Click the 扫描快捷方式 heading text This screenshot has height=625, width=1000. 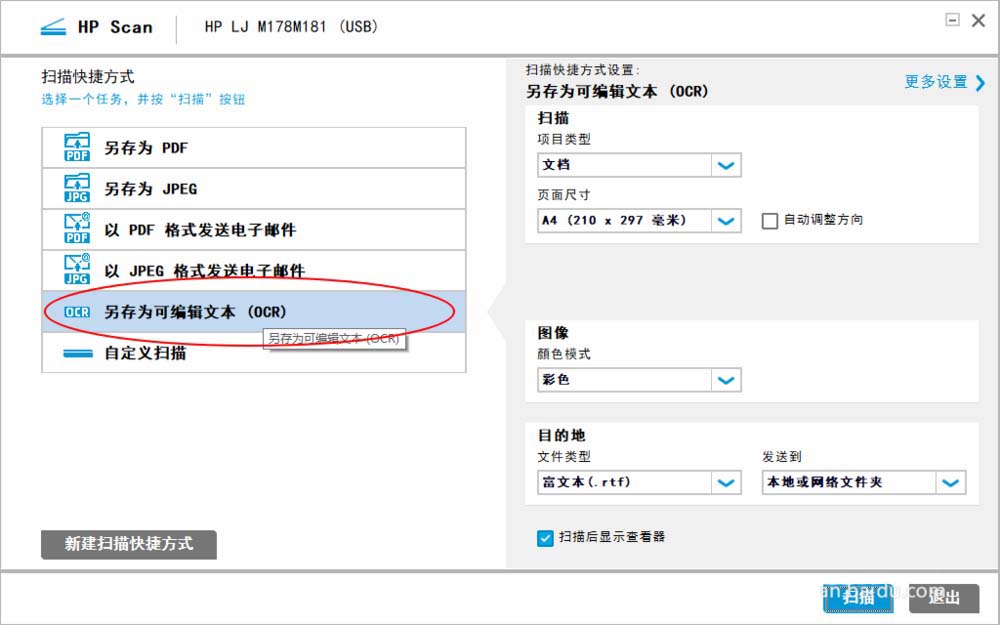click(88, 77)
